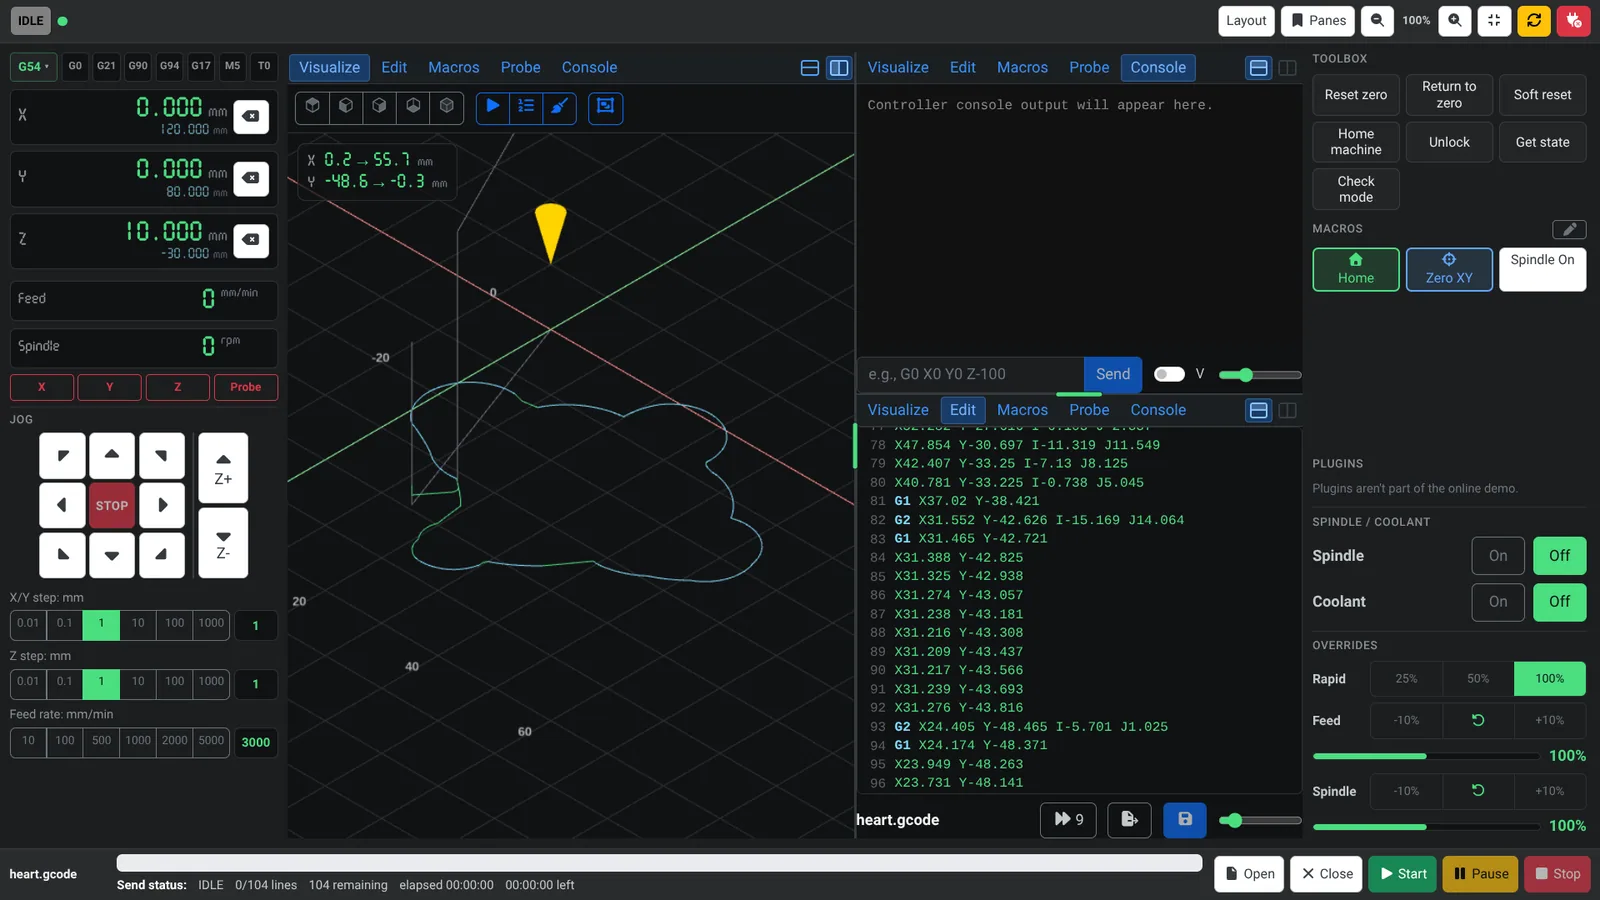The height and width of the screenshot is (900, 1600).
Task: Adjust the console verbosity slider
Action: [1260, 375]
